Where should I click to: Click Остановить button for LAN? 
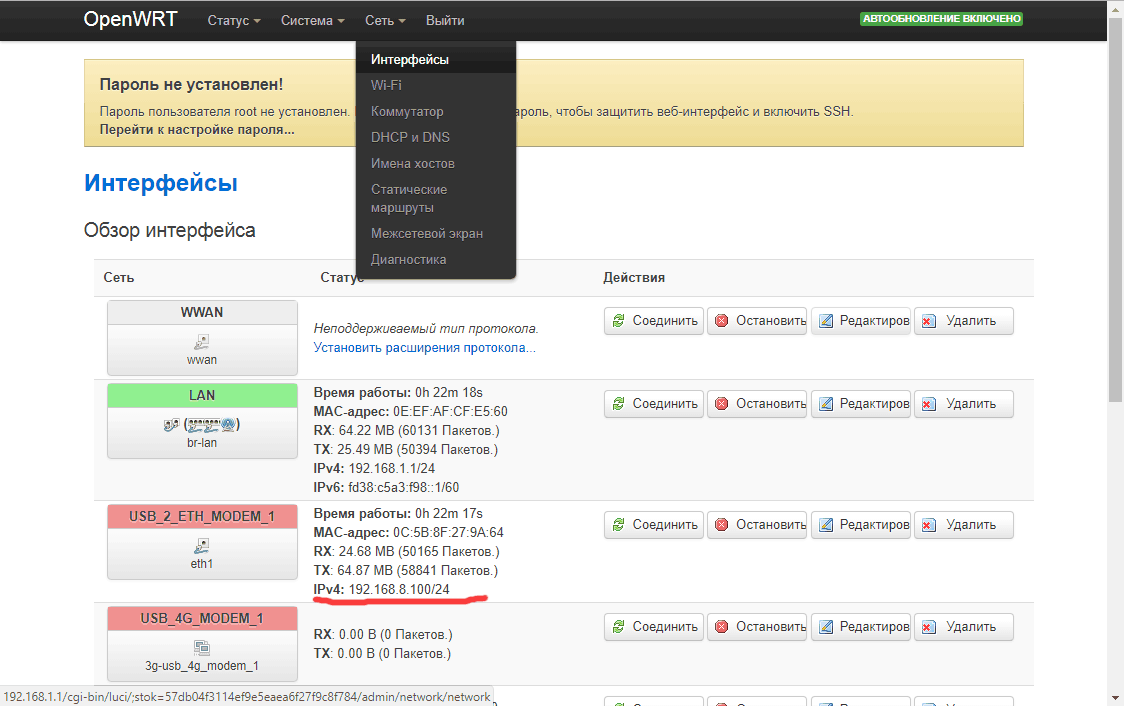[x=757, y=404]
